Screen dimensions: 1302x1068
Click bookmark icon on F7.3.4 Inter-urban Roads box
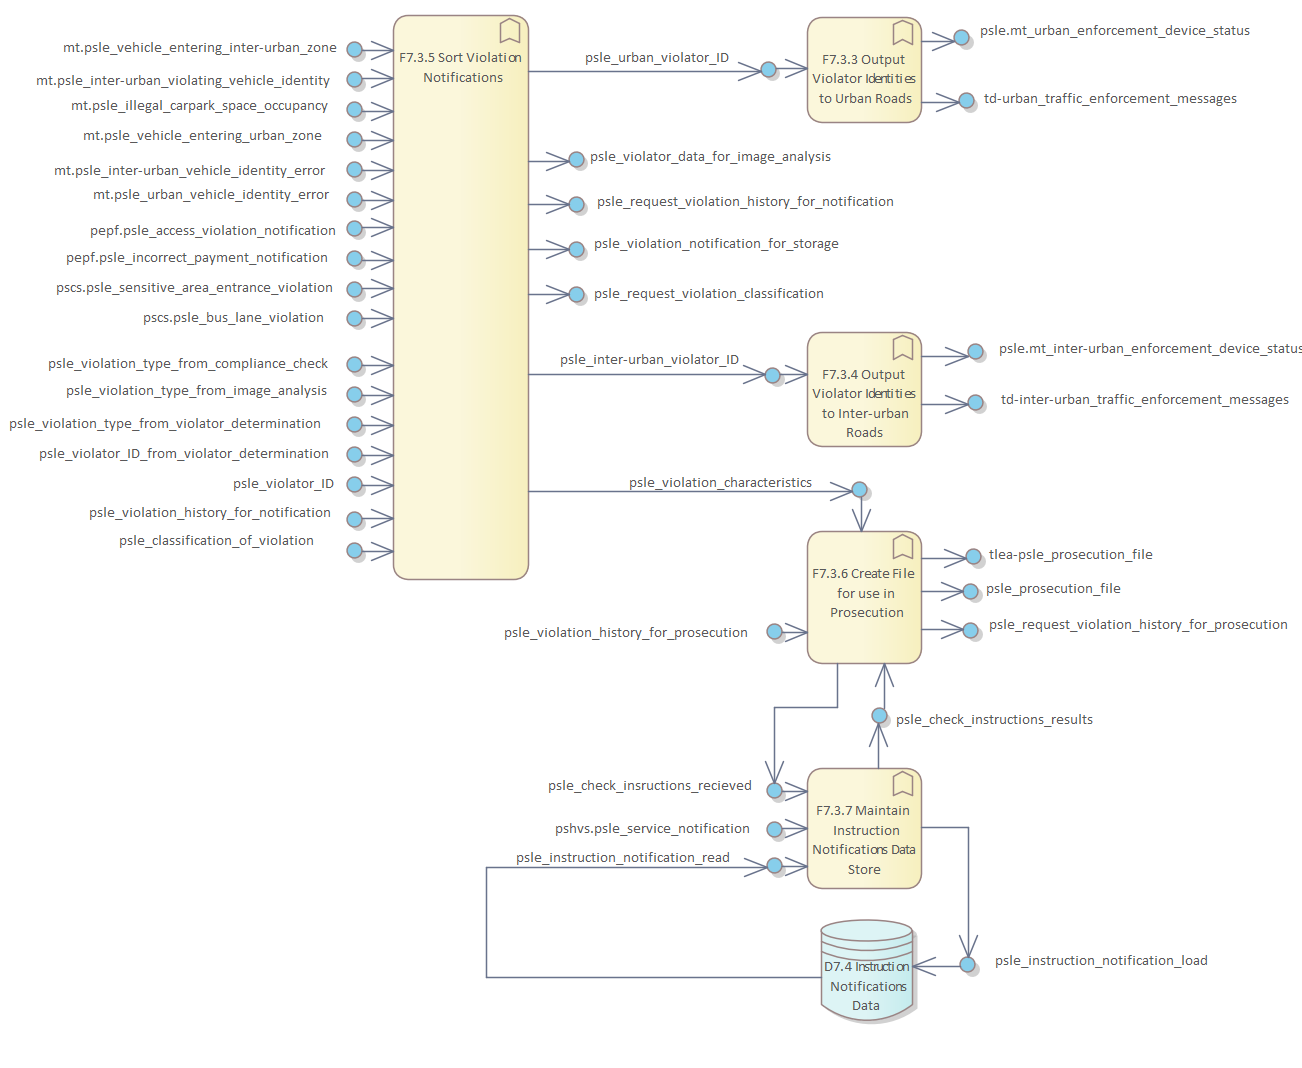903,348
